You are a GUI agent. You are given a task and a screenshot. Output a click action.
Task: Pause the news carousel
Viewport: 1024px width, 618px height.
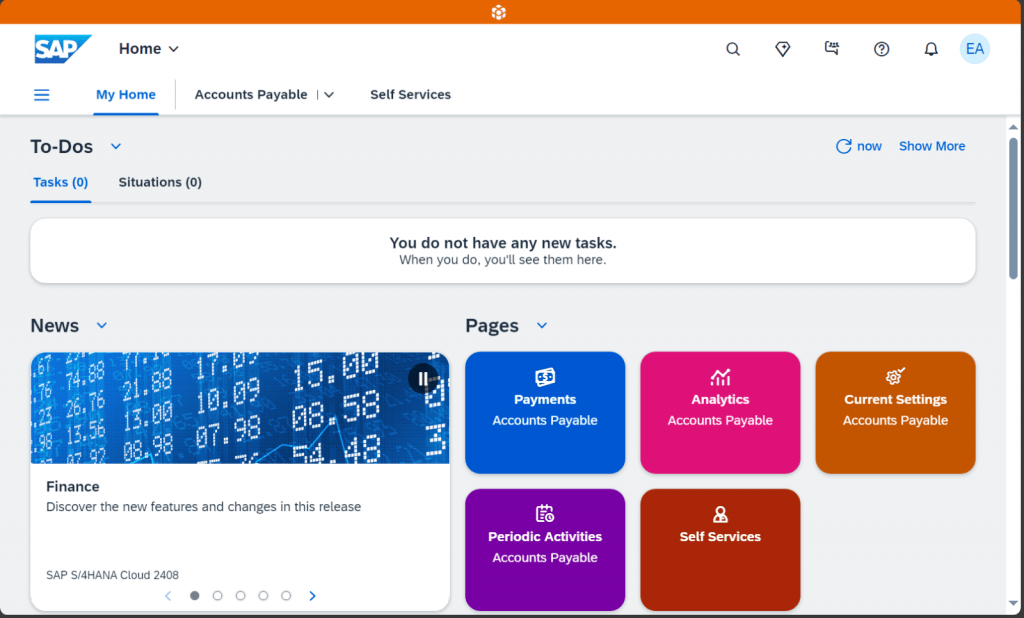423,378
